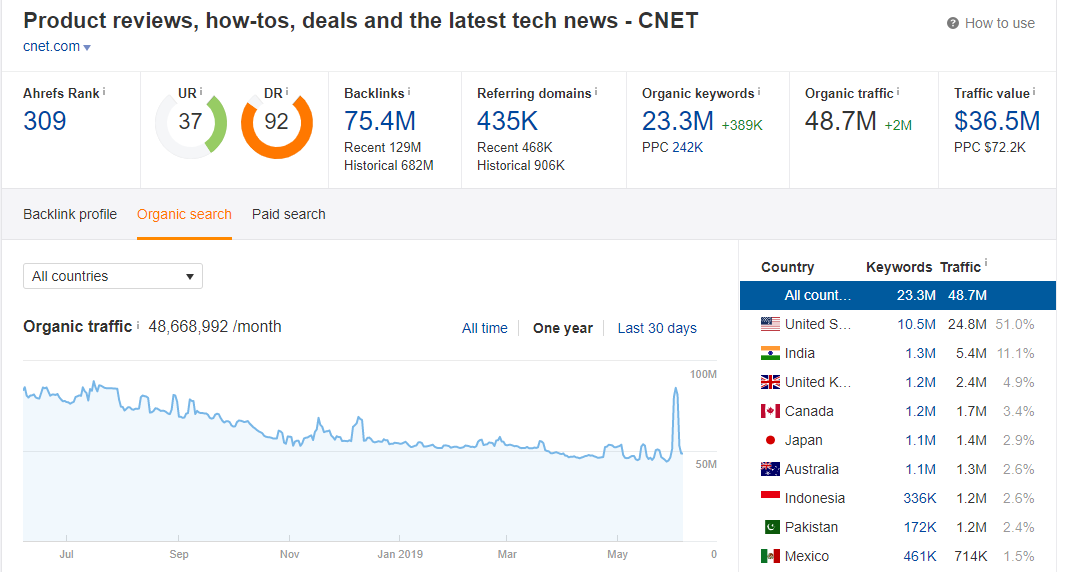
Task: Open the Organic keywords 23.3M link
Action: coord(677,121)
